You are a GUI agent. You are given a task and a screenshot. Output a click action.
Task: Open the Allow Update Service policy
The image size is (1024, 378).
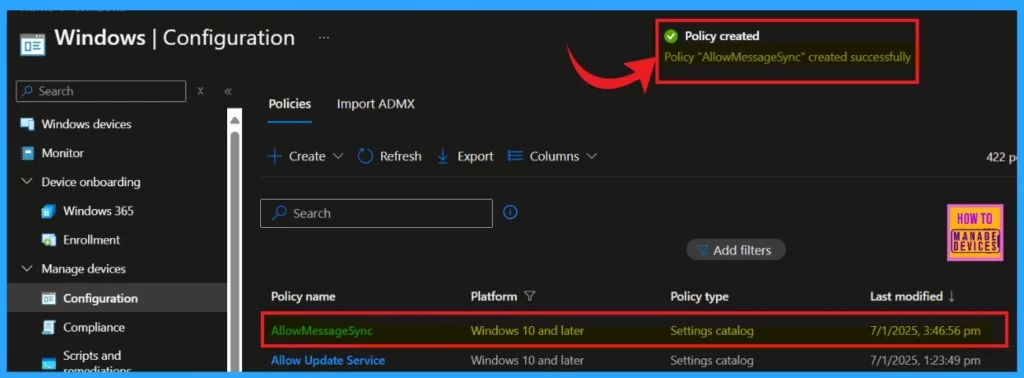328,360
